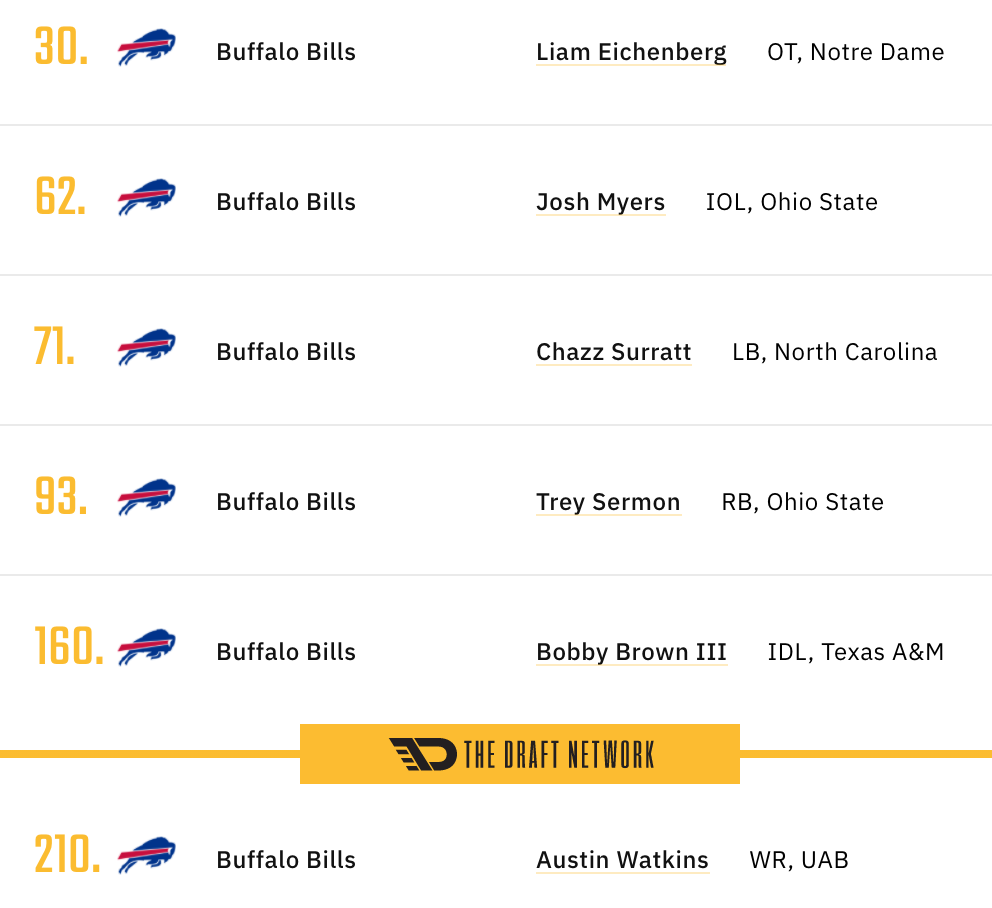The width and height of the screenshot is (992, 908).
Task: Click Buffalo Bills team name at pick 210
Action: tap(286, 860)
